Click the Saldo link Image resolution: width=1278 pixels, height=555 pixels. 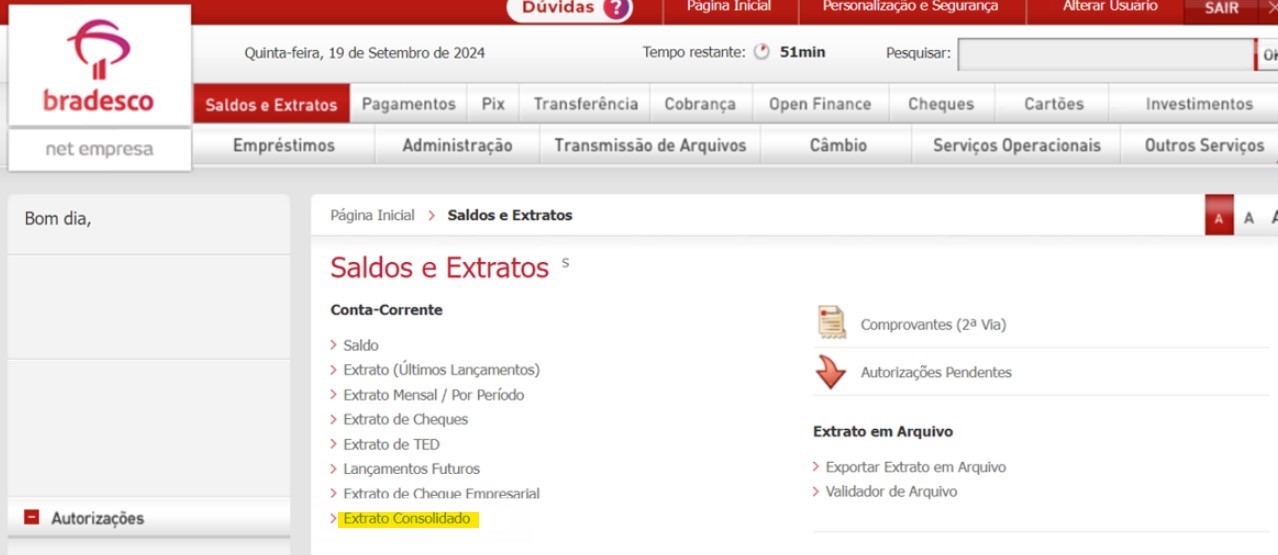(361, 345)
